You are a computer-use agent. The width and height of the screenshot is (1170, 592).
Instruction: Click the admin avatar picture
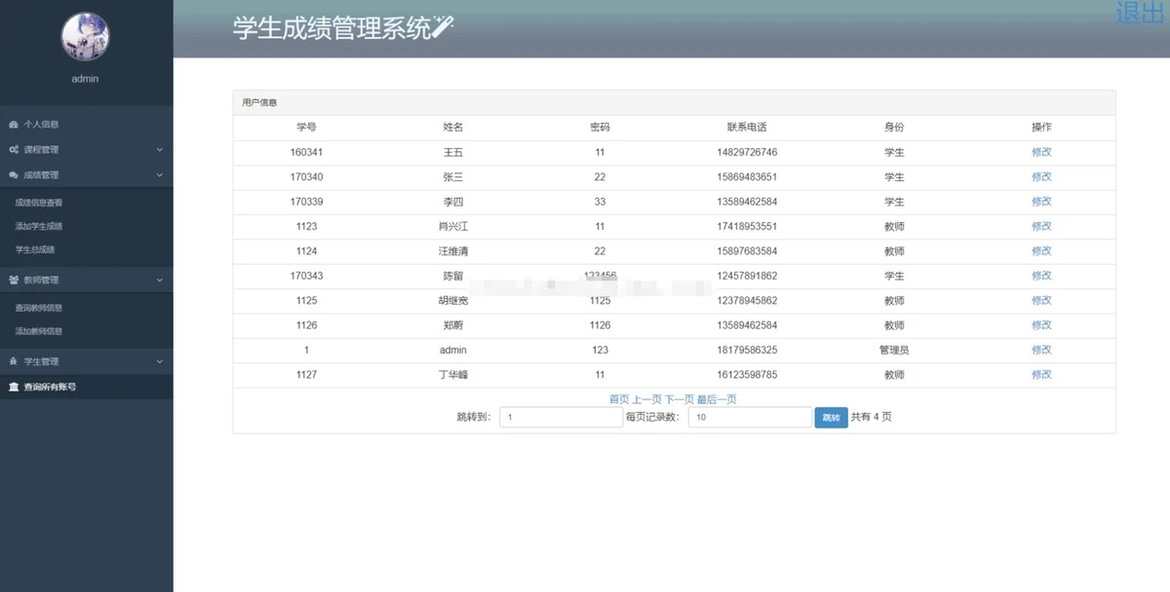(85, 37)
